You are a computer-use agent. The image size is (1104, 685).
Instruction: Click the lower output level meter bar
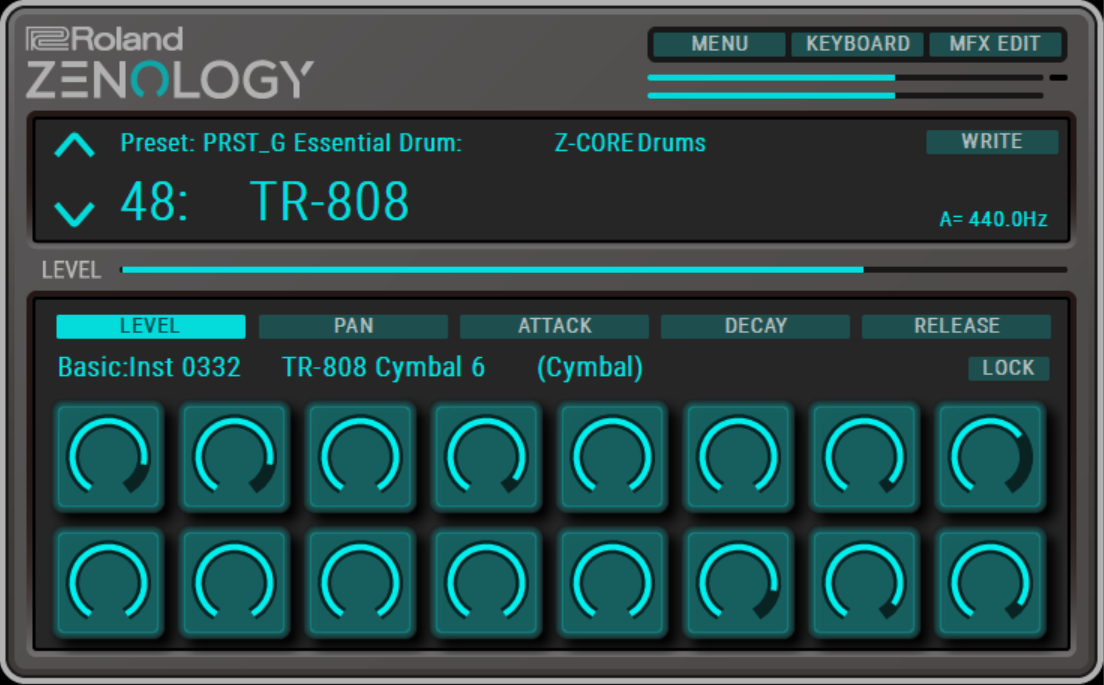(845, 95)
